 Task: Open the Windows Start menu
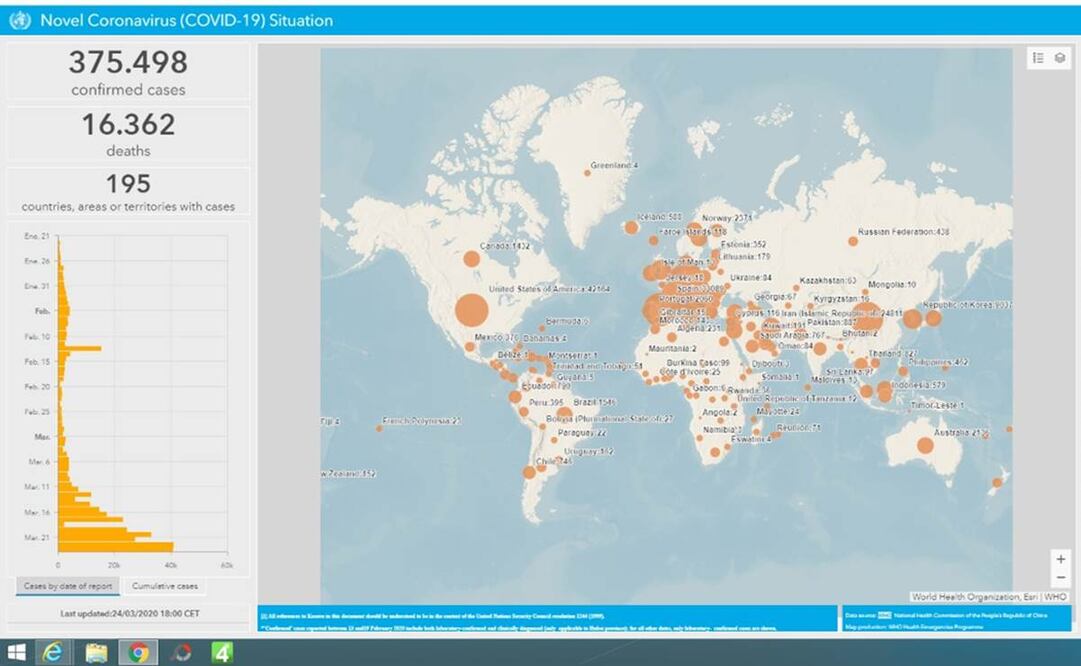(16, 652)
